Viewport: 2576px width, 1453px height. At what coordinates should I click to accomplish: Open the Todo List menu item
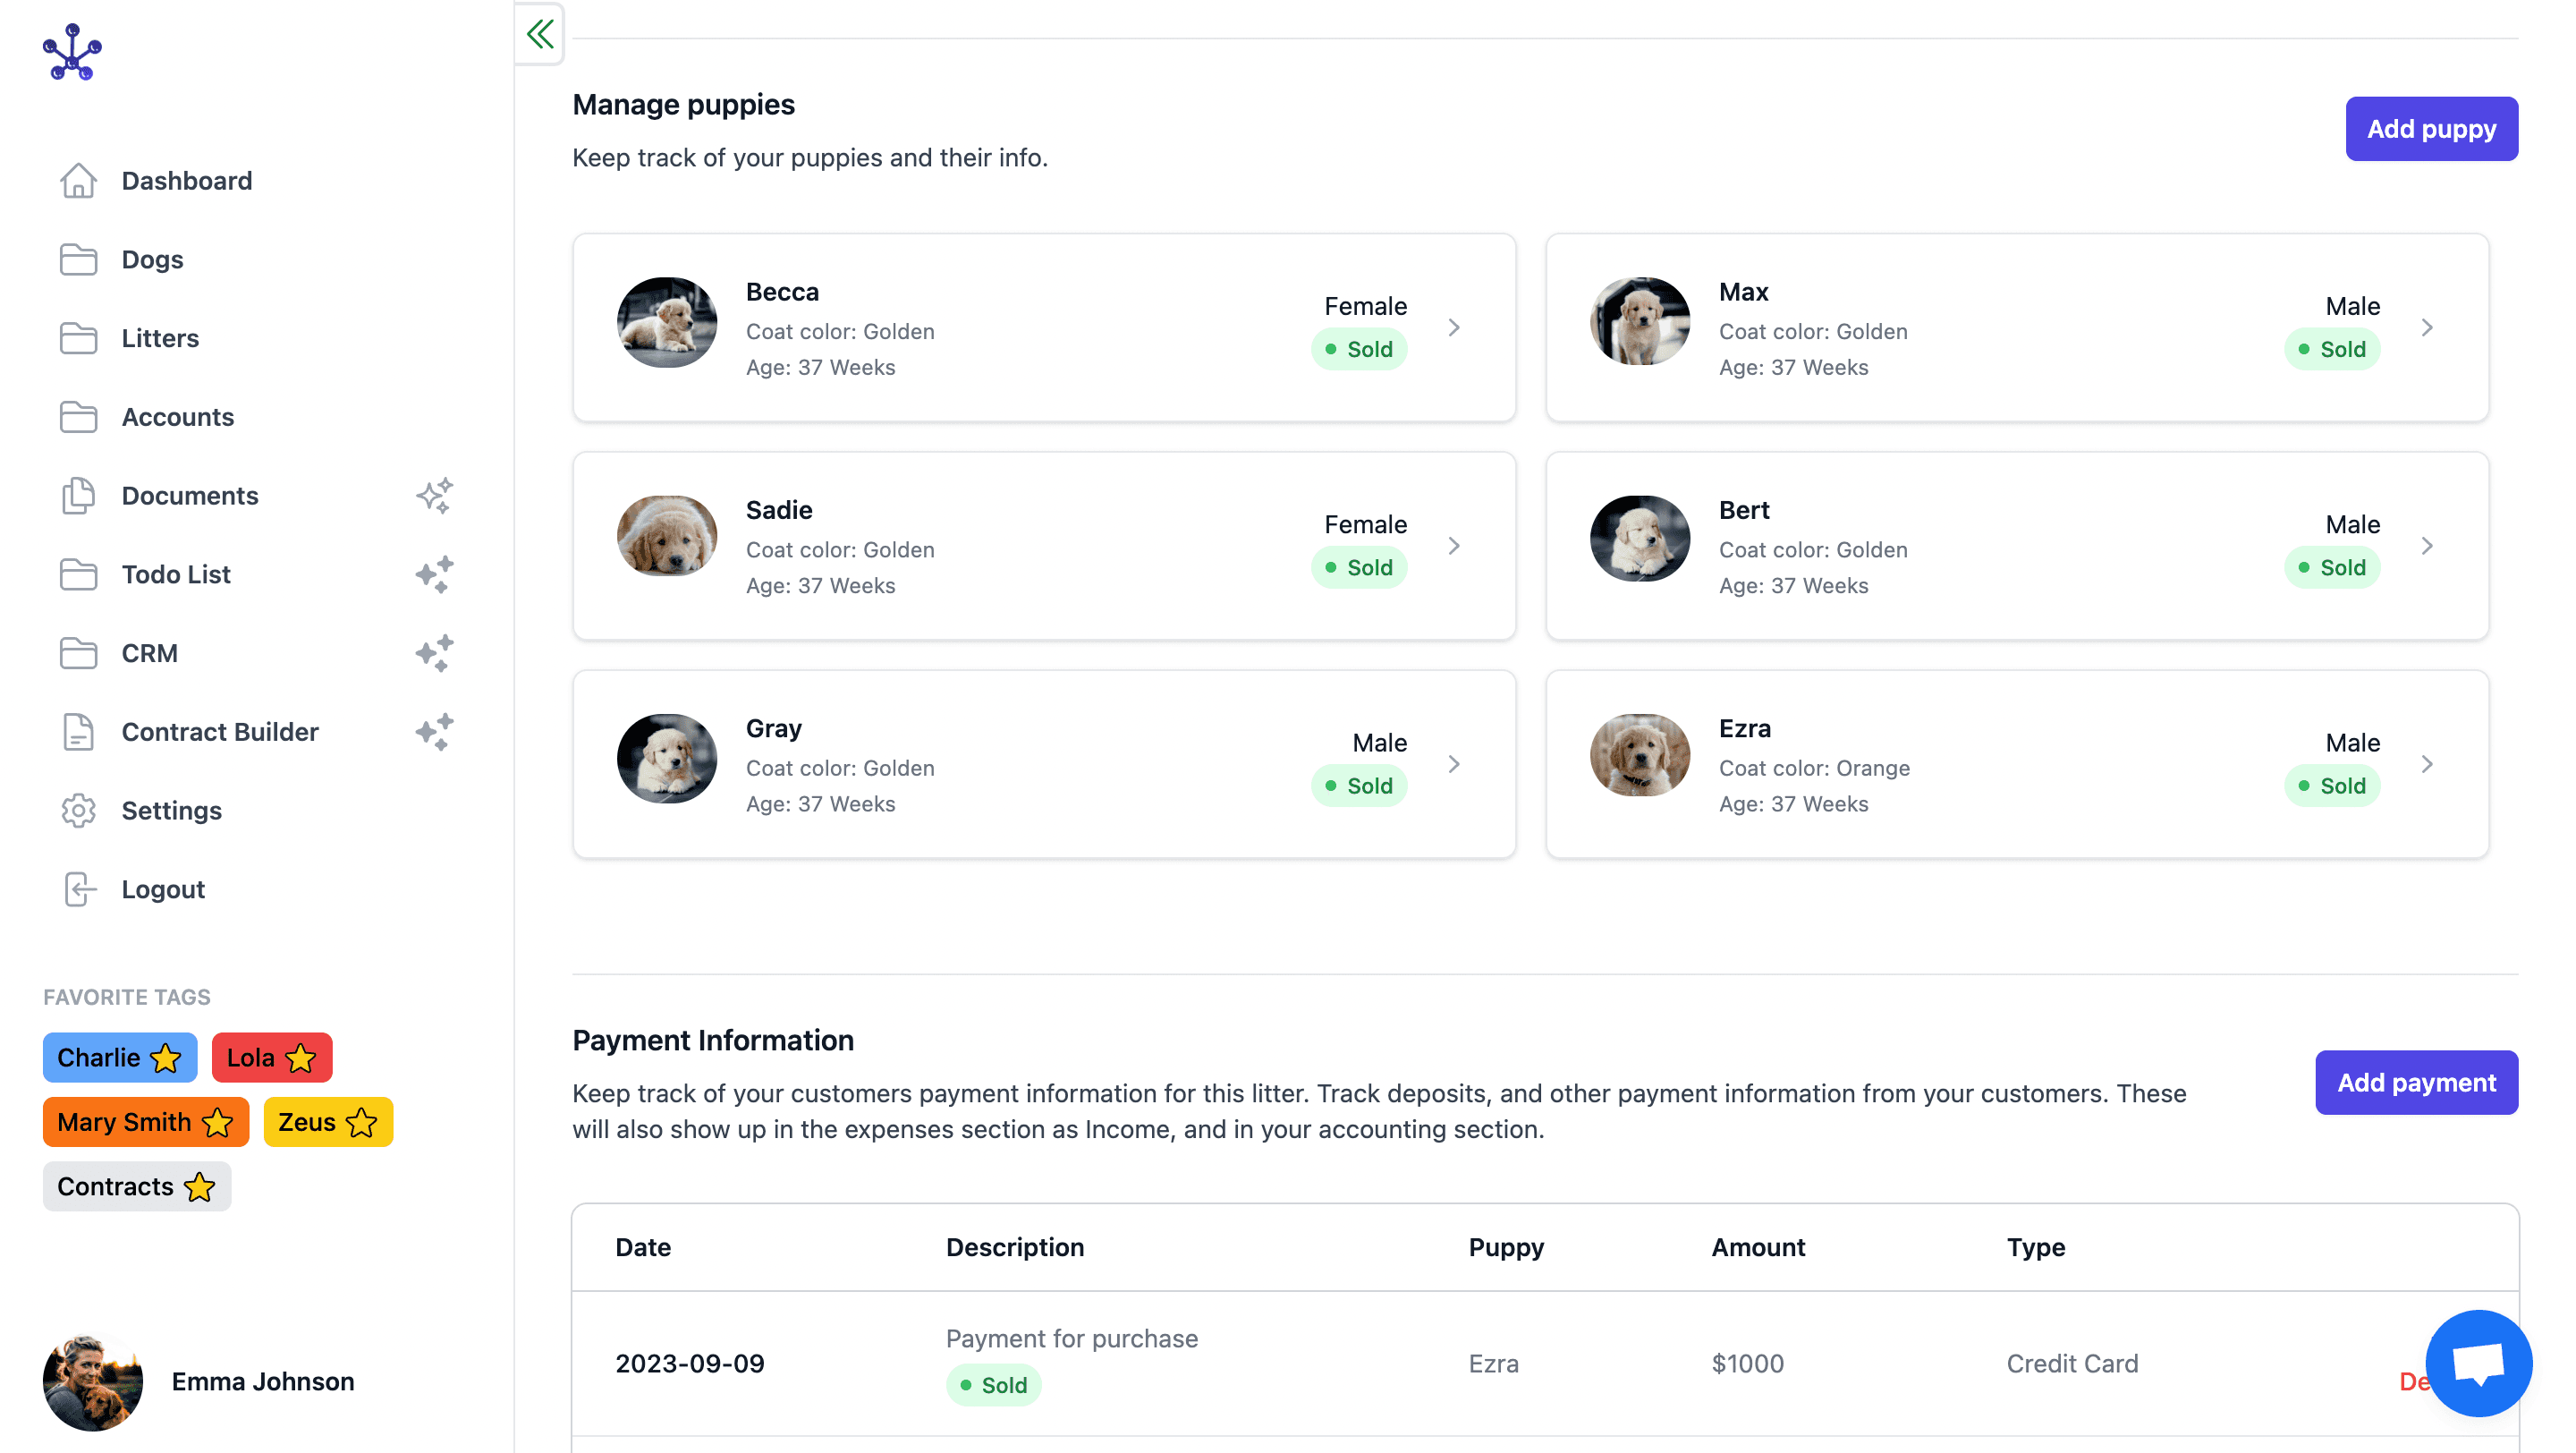click(x=175, y=574)
